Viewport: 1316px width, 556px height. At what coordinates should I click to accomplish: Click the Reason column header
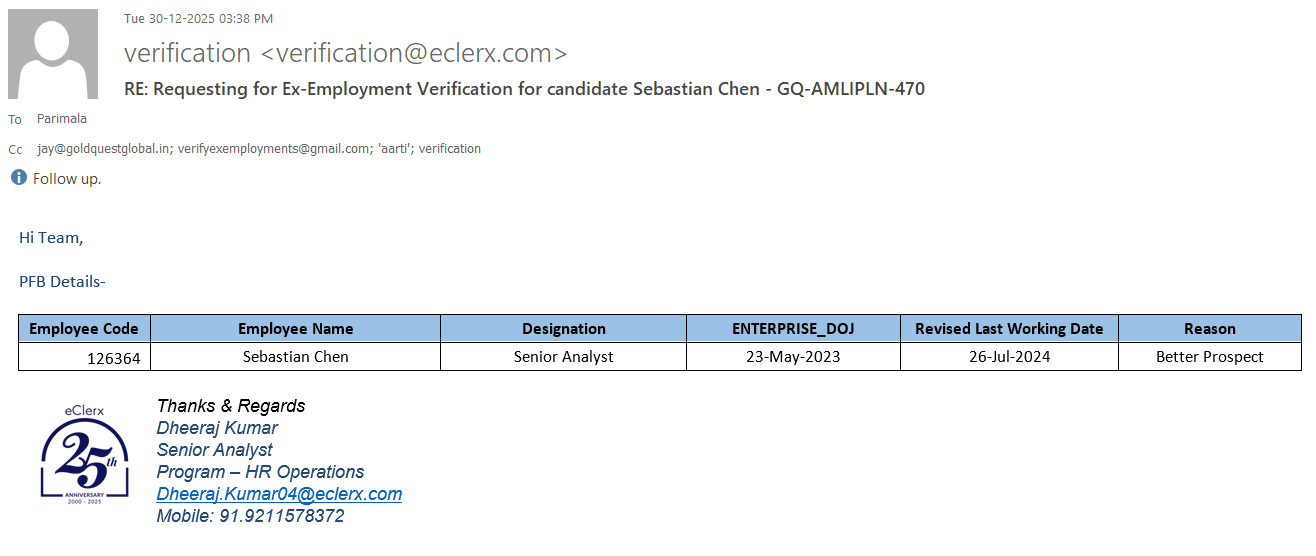pos(1209,328)
